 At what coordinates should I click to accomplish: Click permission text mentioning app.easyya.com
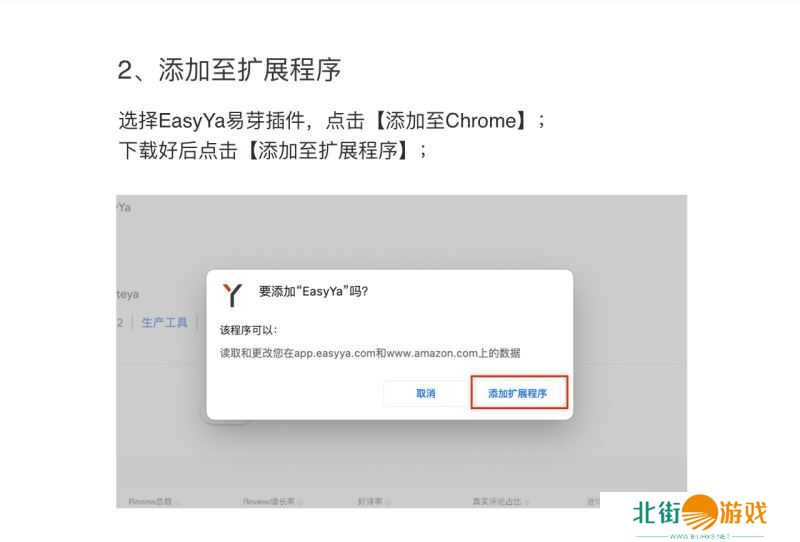tap(370, 353)
